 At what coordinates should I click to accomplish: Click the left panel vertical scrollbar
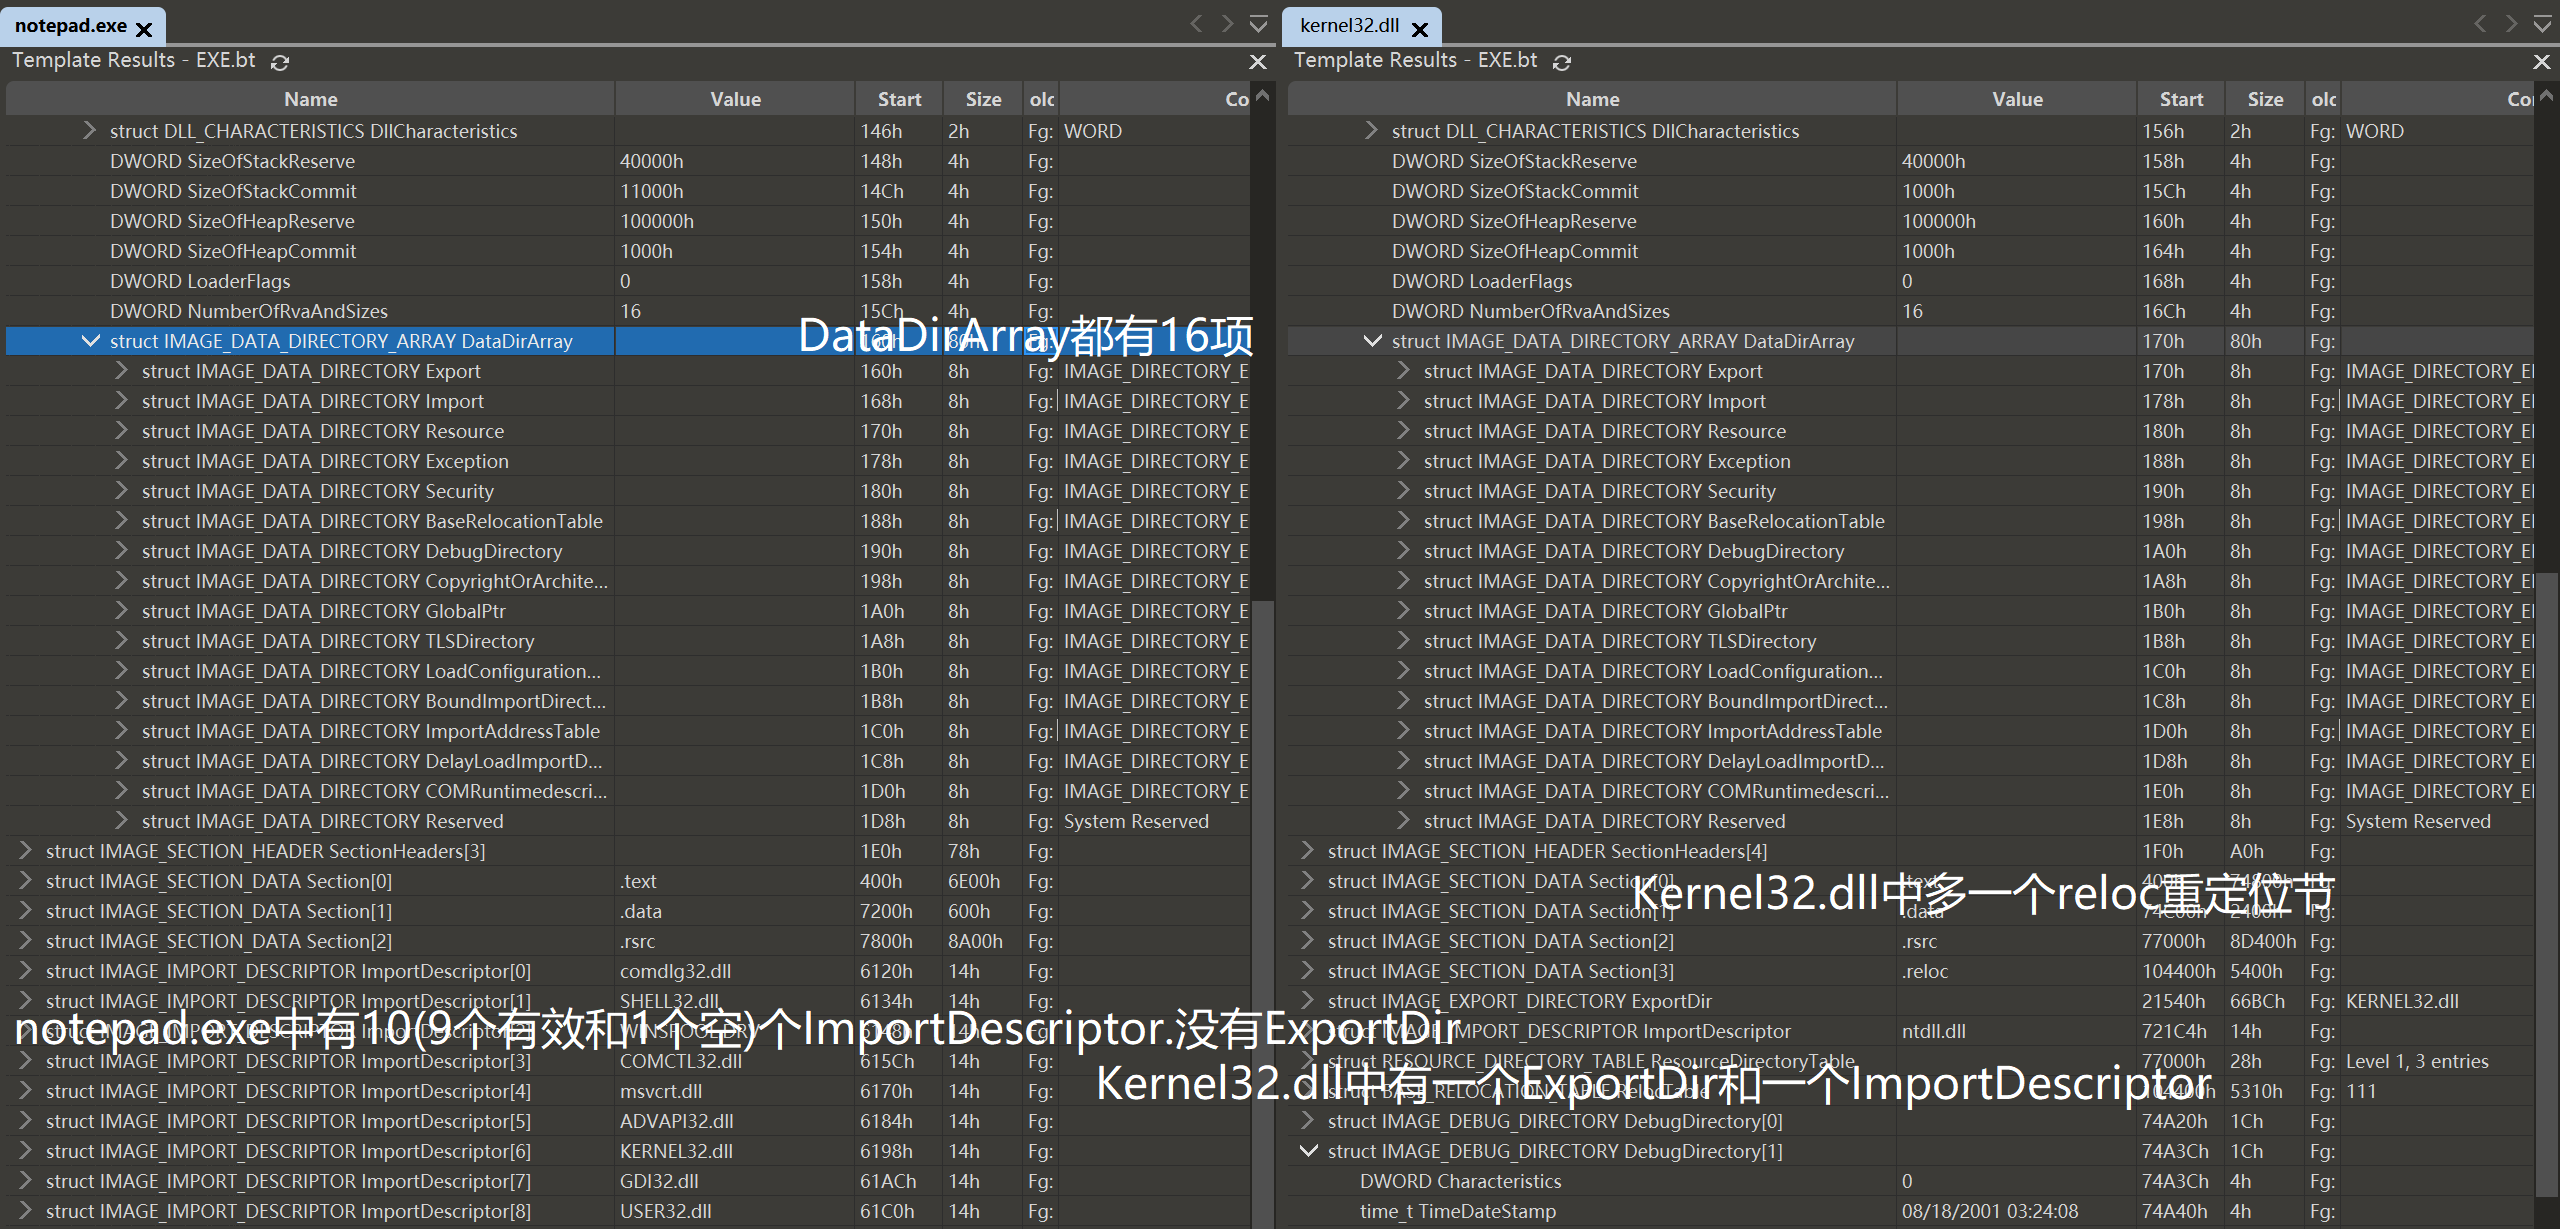pyautogui.click(x=1264, y=800)
